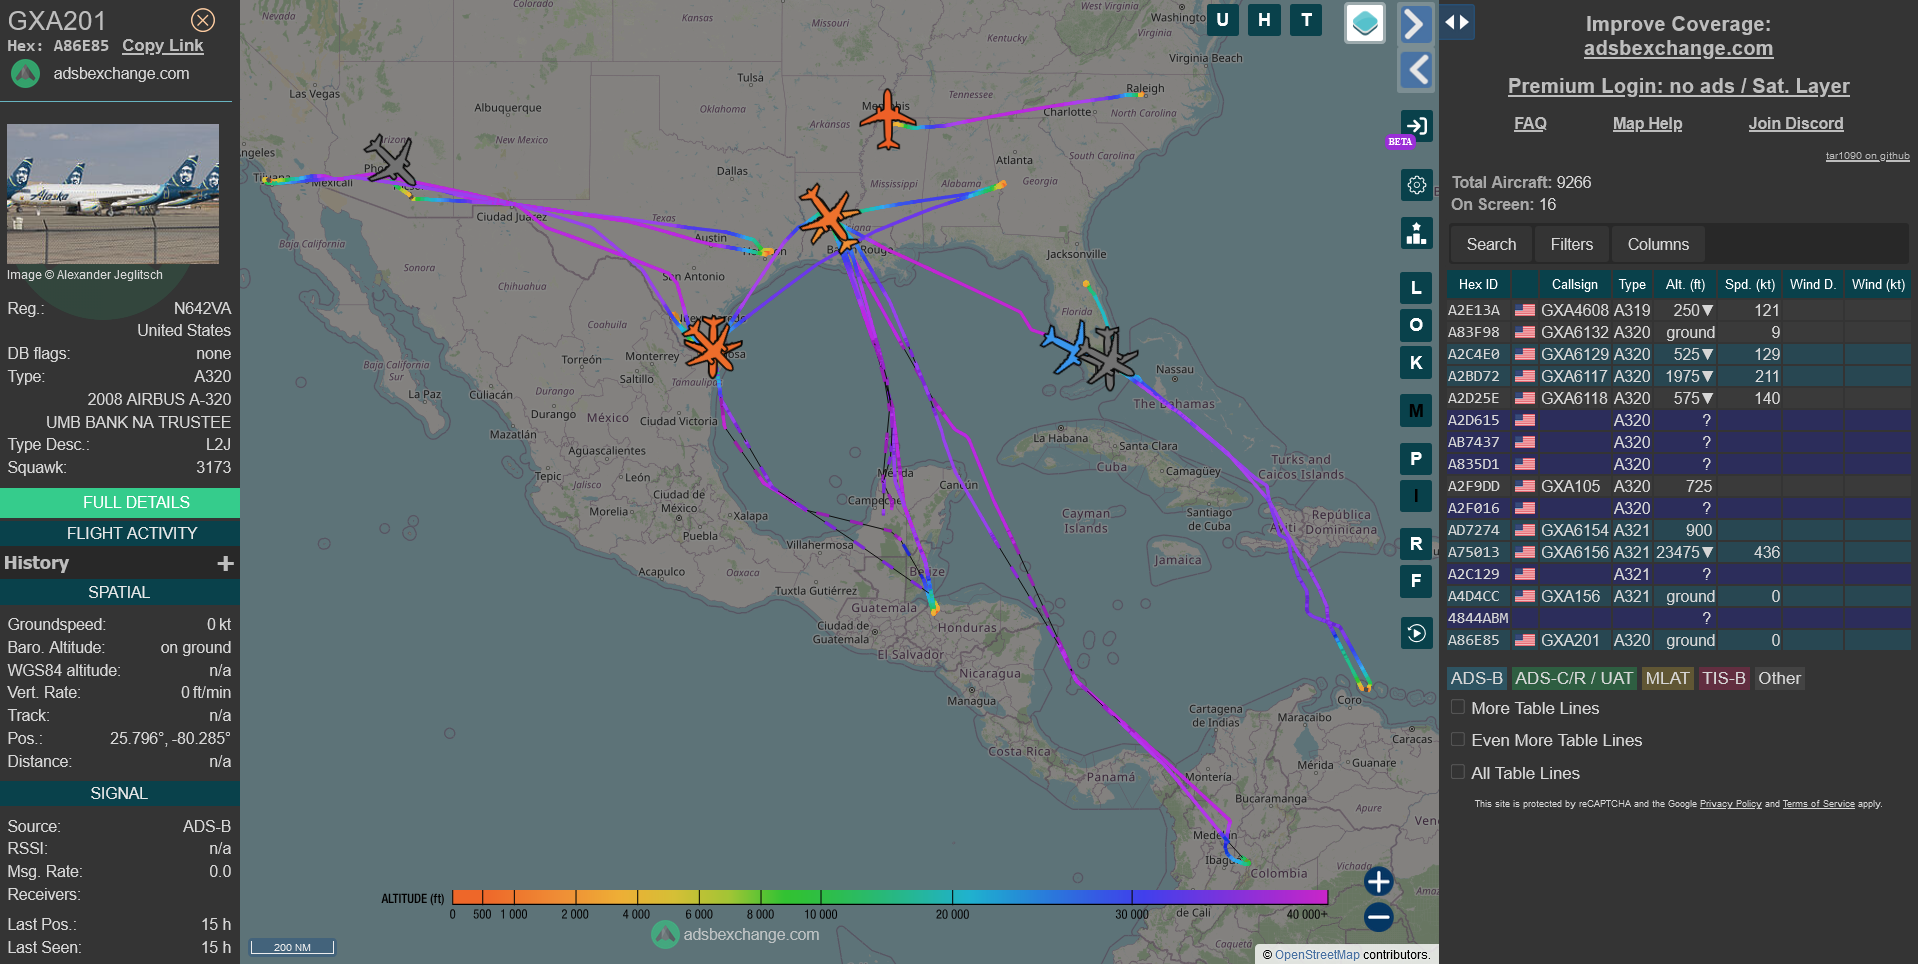Open the FAQ link

point(1530,123)
